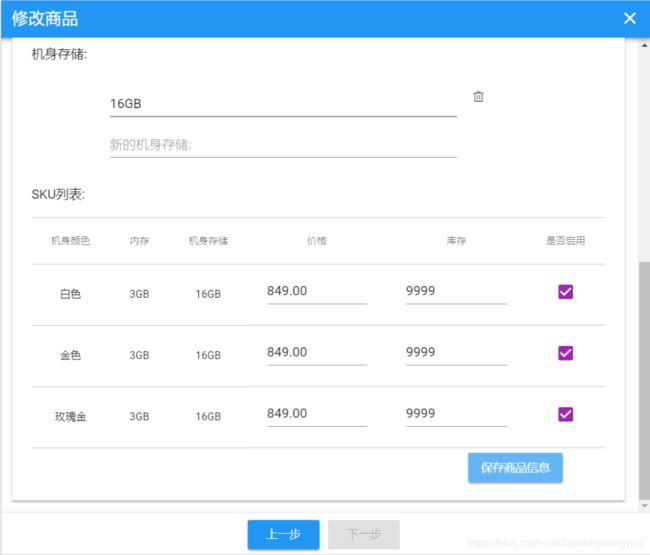650x555 pixels.
Task: Click 3GB memory cell in 玫瑰金 row
Action: [x=139, y=417]
